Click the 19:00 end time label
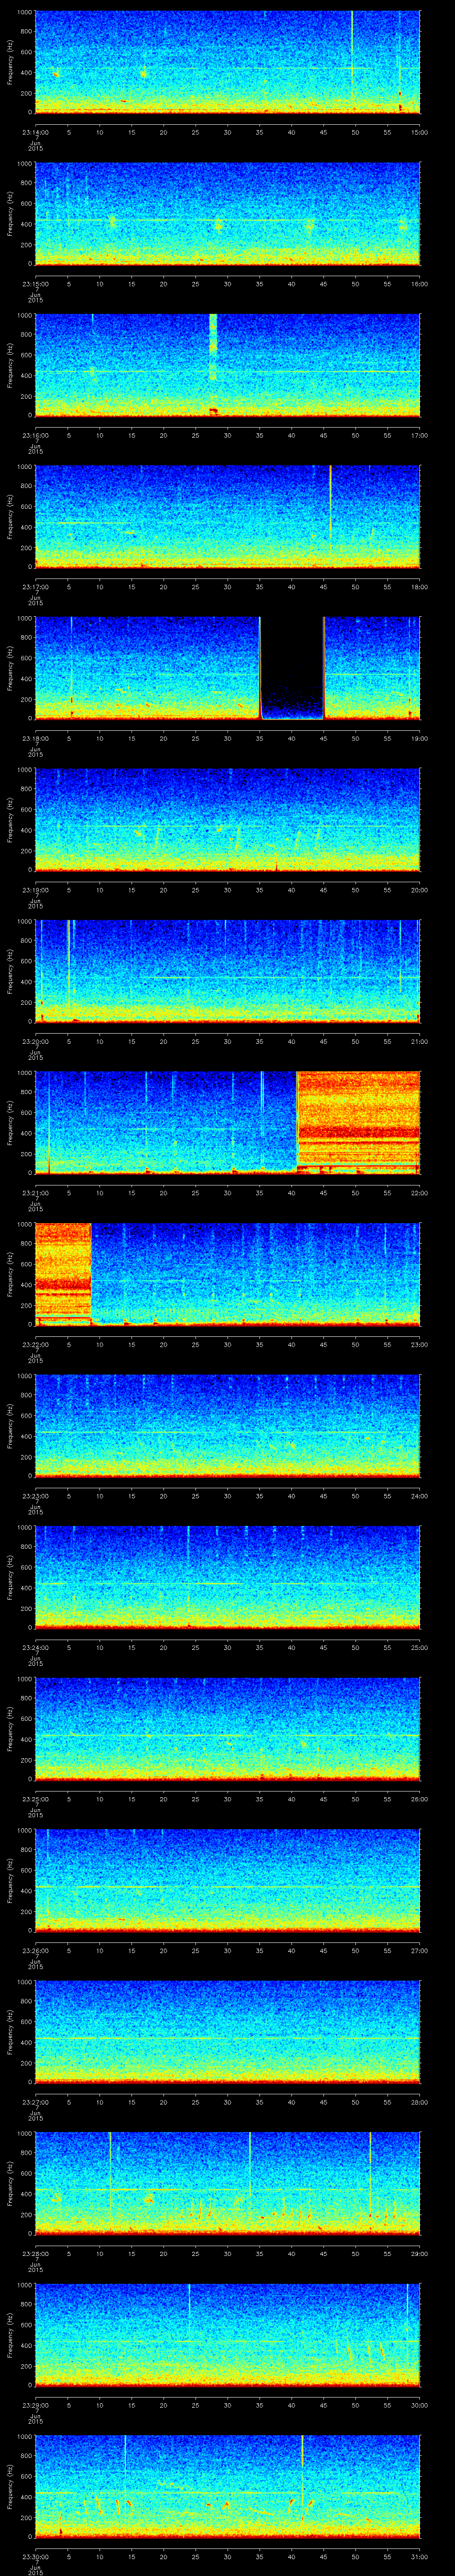The image size is (455, 2576). coord(419,738)
